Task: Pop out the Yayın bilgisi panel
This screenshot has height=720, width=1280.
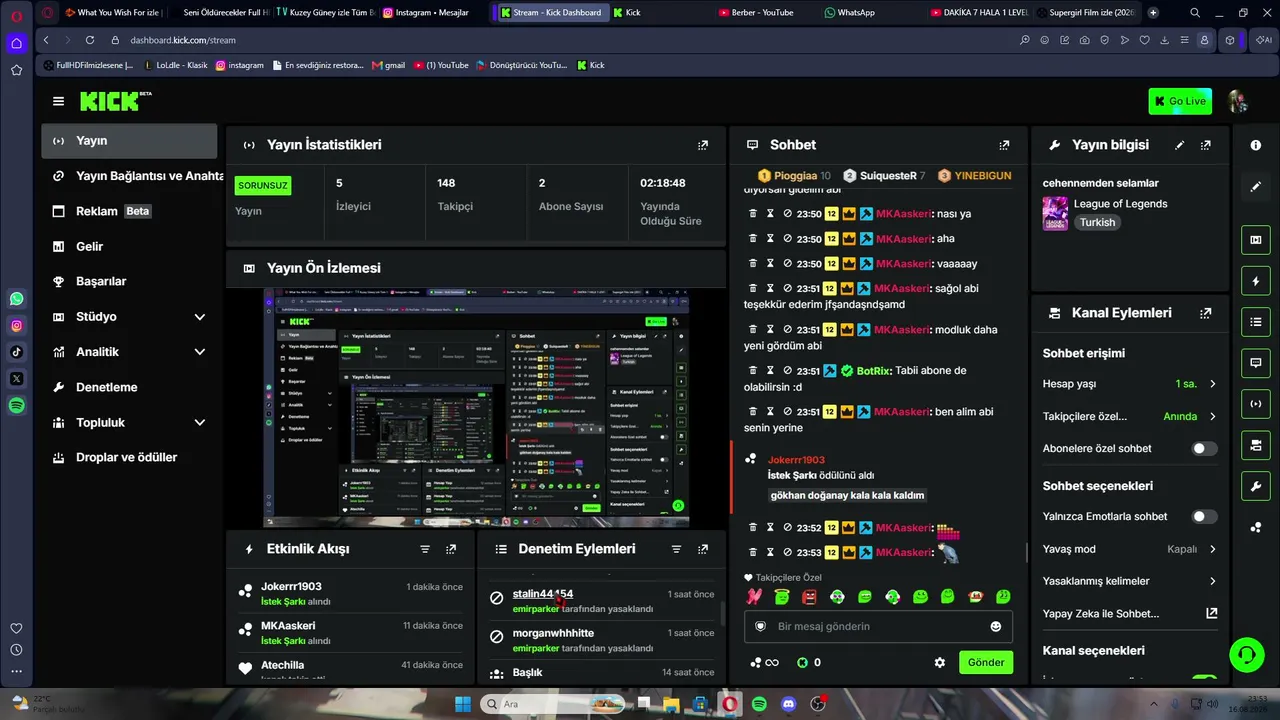Action: point(1206,145)
